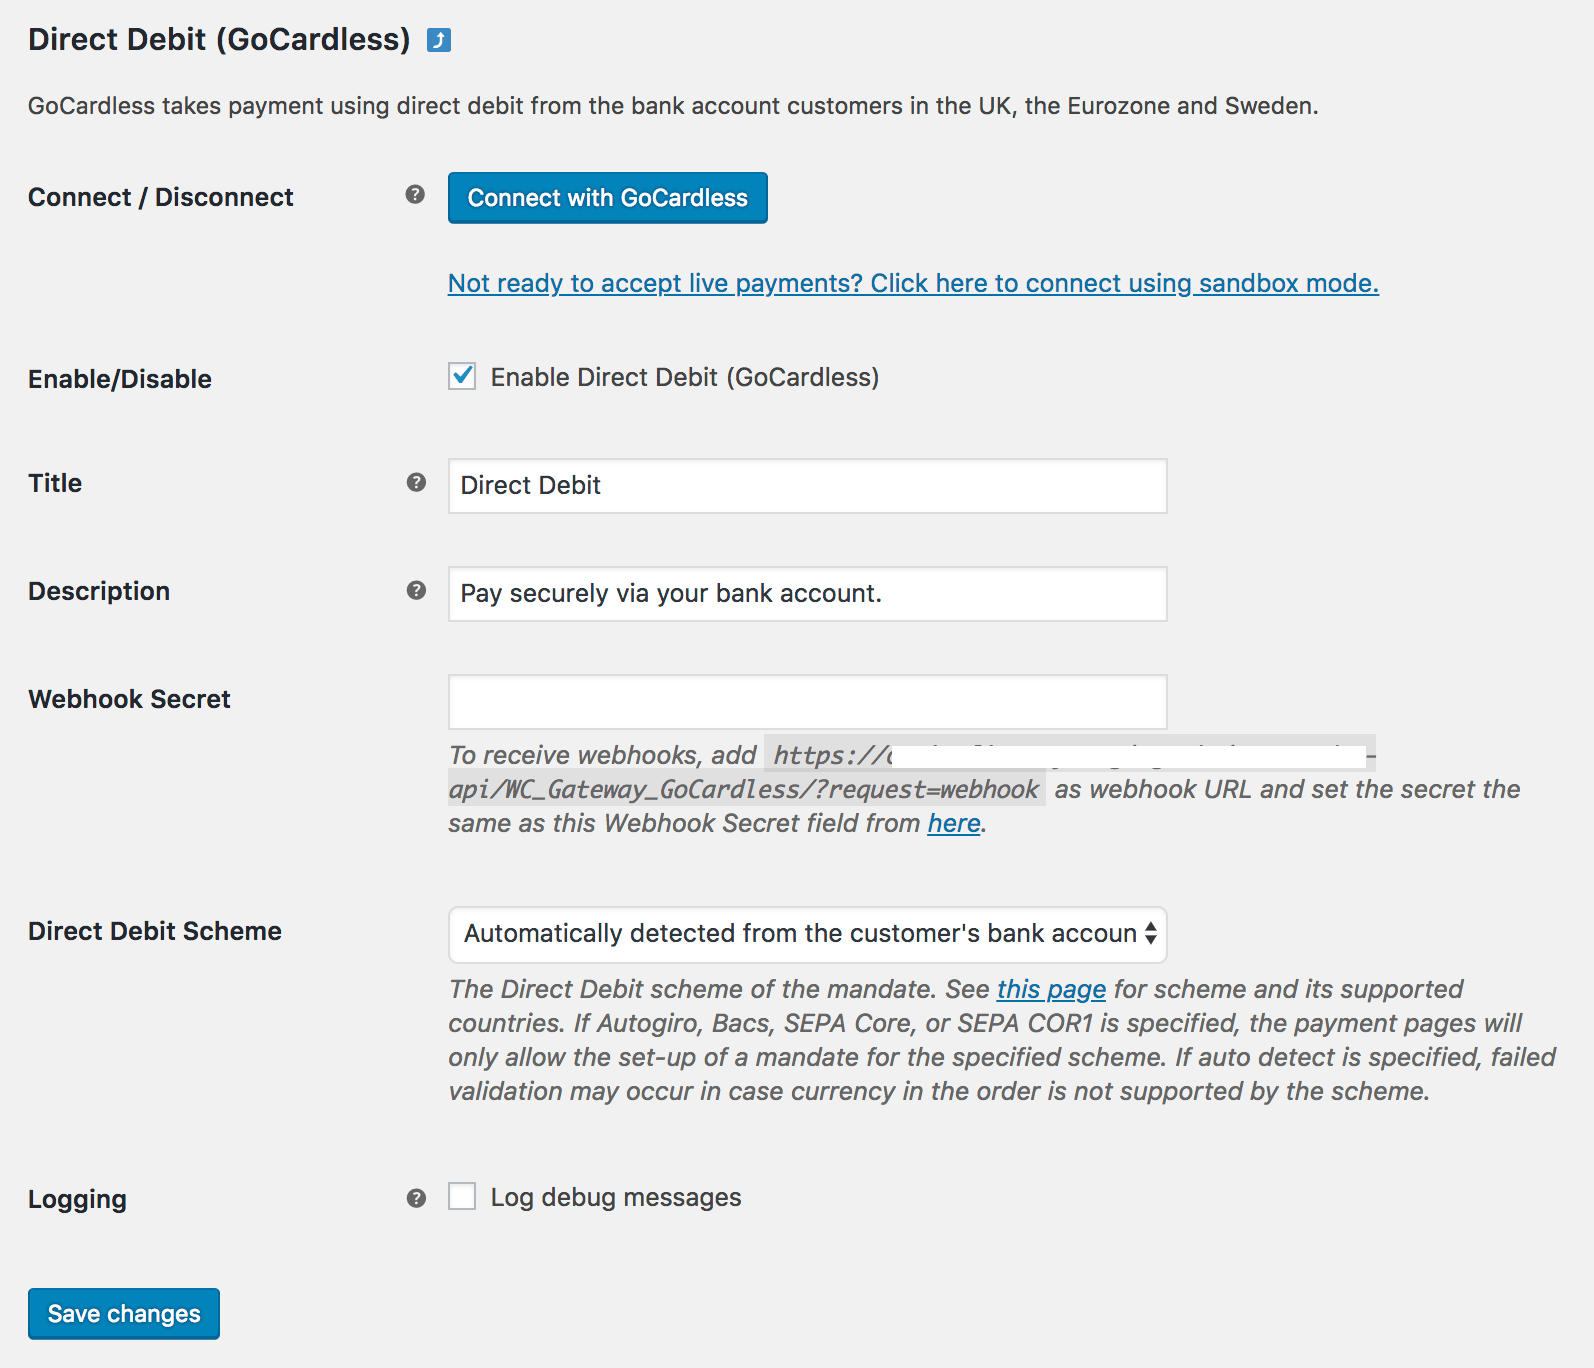Click the webhook URL code snippet
Image resolution: width=1594 pixels, height=1368 pixels.
[x=744, y=790]
